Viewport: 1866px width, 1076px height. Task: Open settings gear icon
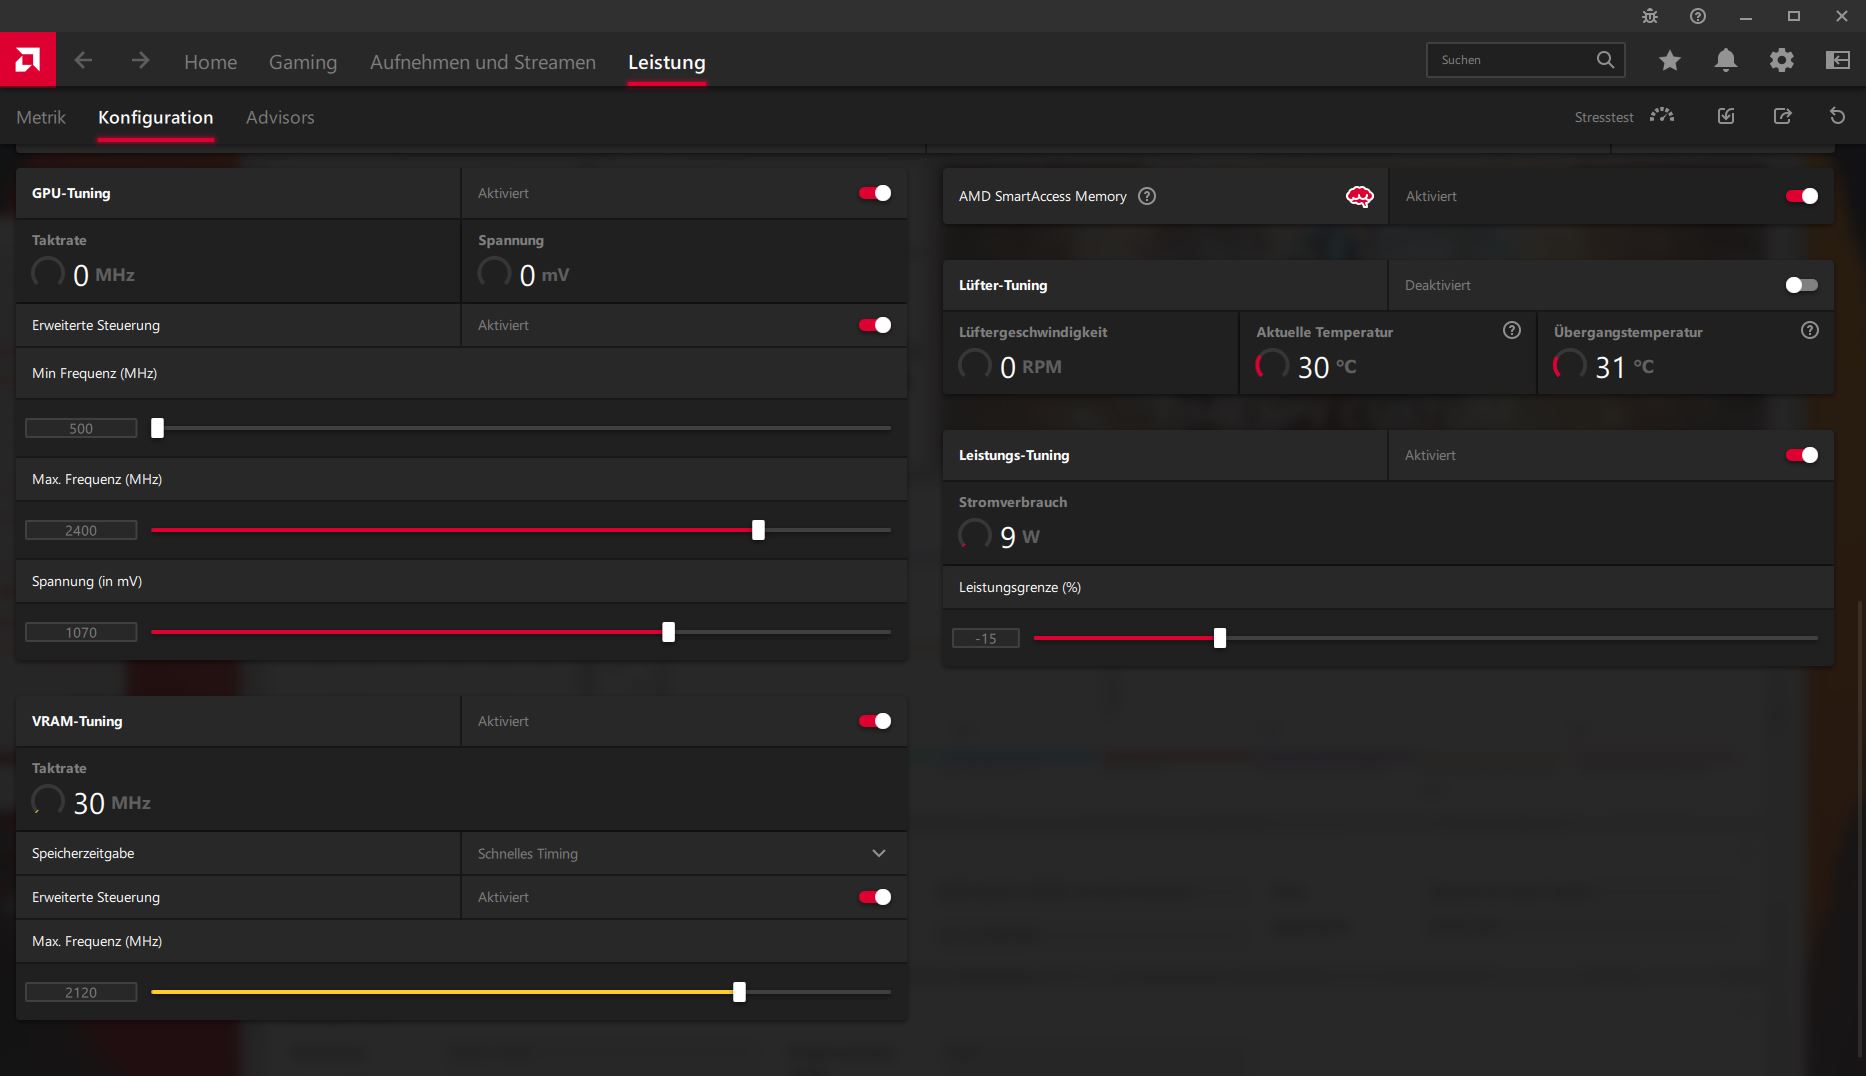click(x=1782, y=61)
